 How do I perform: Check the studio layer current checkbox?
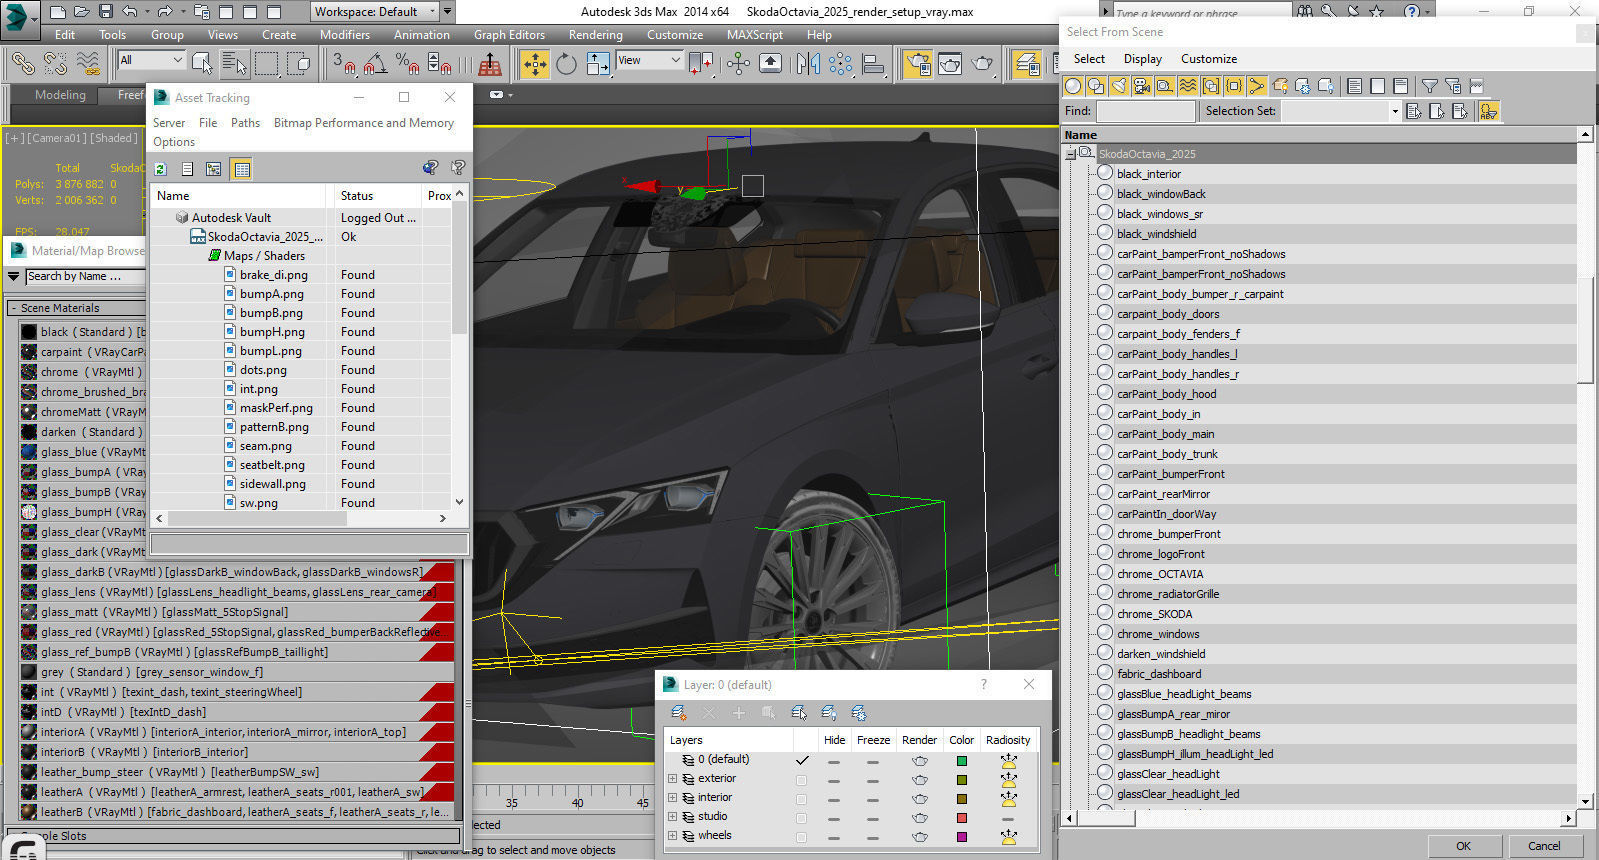click(x=801, y=818)
